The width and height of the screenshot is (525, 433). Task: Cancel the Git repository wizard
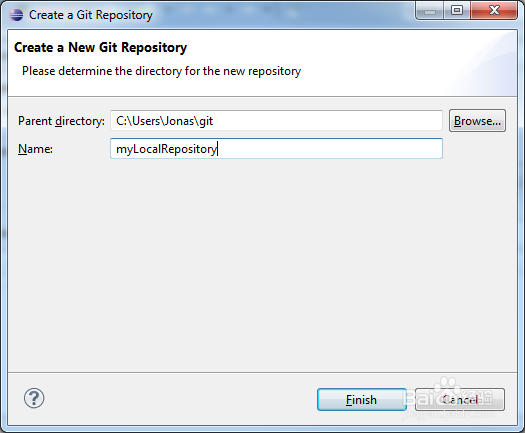pos(460,400)
